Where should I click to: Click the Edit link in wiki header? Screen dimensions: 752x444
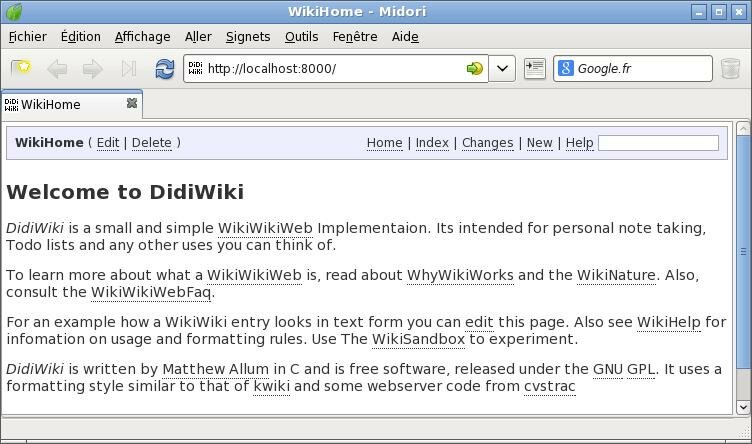point(108,143)
